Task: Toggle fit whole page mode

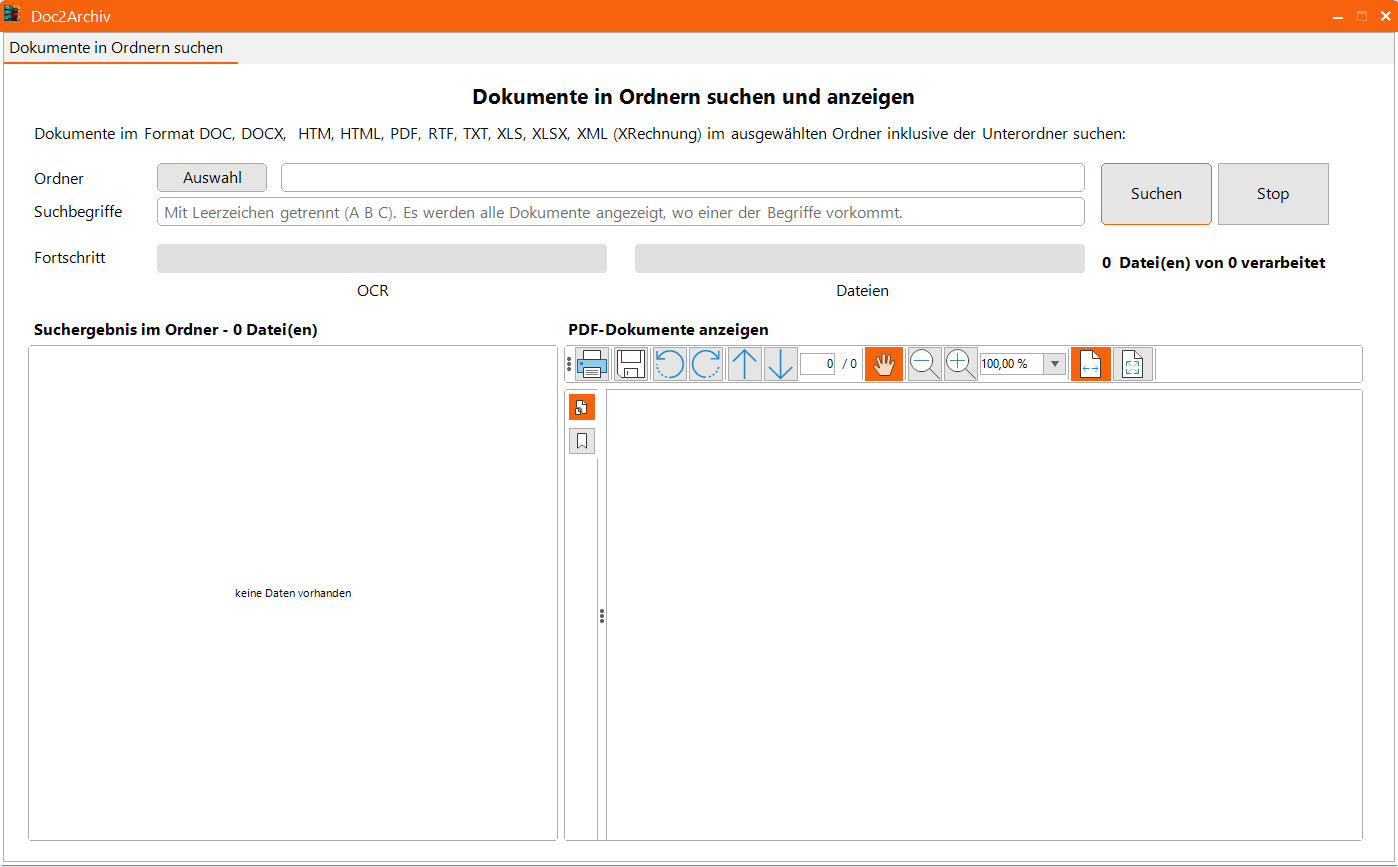Action: click(1132, 364)
